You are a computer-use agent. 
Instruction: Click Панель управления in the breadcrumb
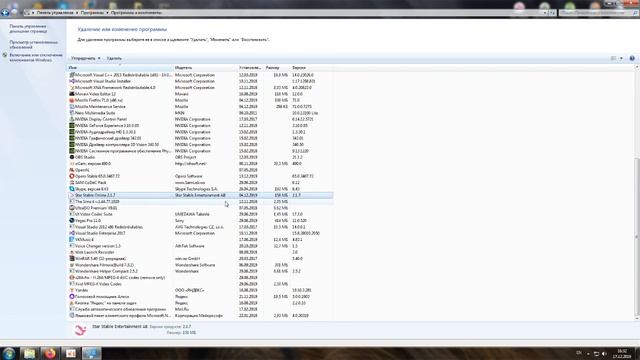[55, 13]
